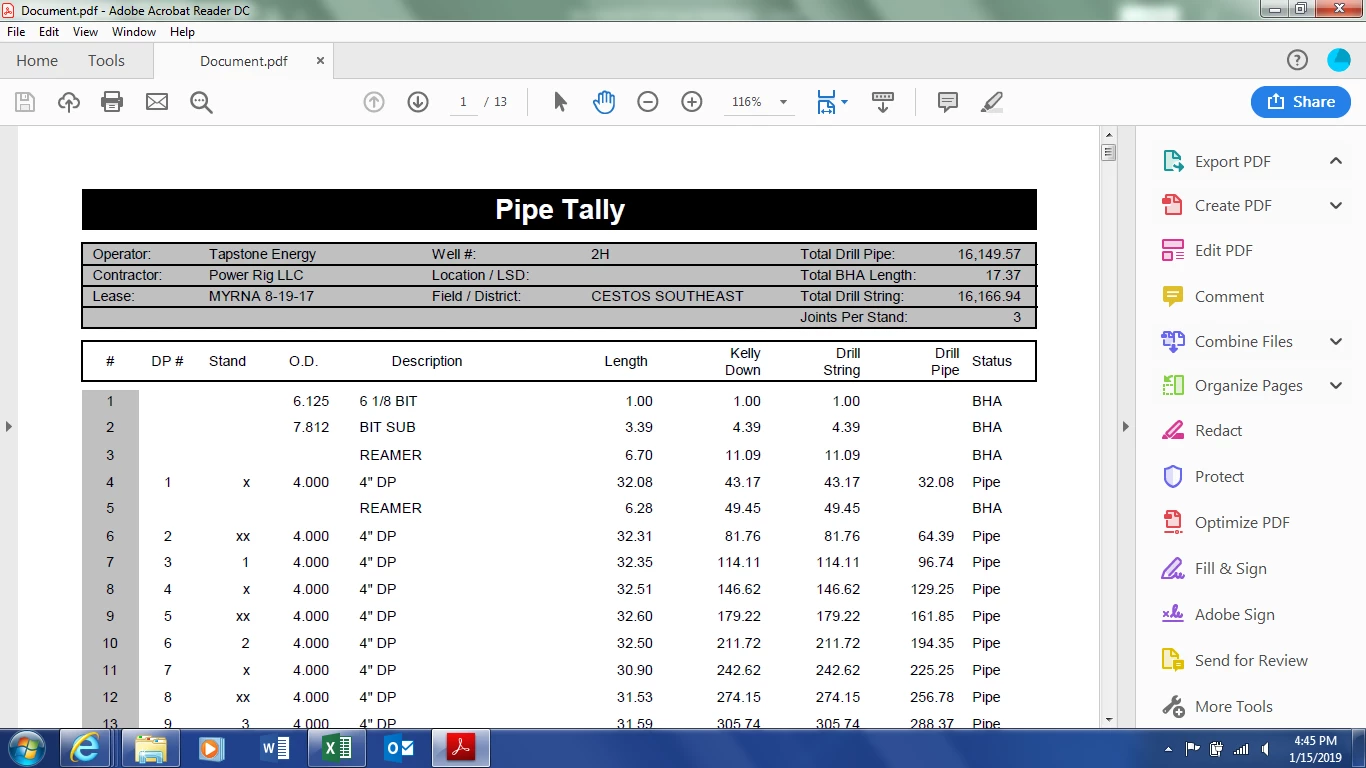Open Send for Review tool

coord(1250,661)
